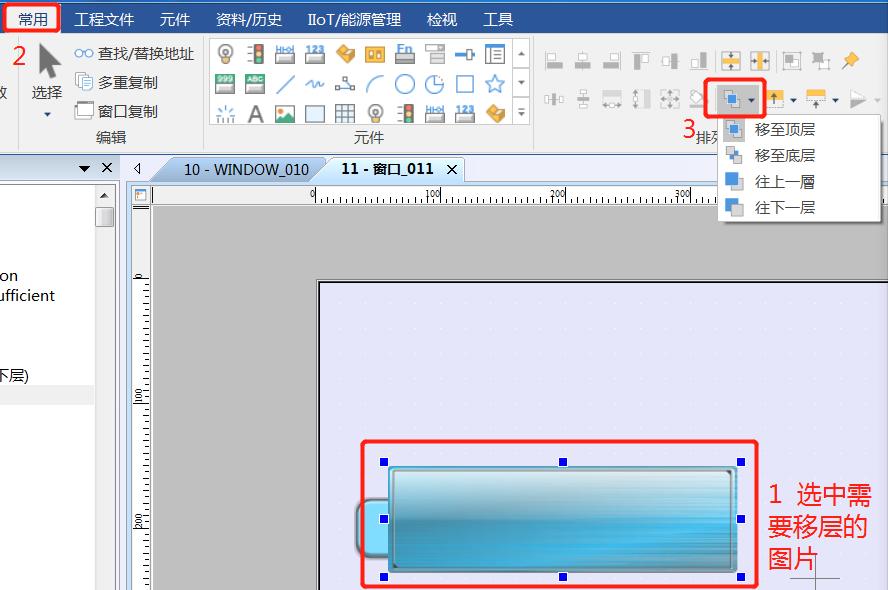This screenshot has height=590, width=888.
Task: Insert the green ABC ASCII display
Action: (x=255, y=84)
